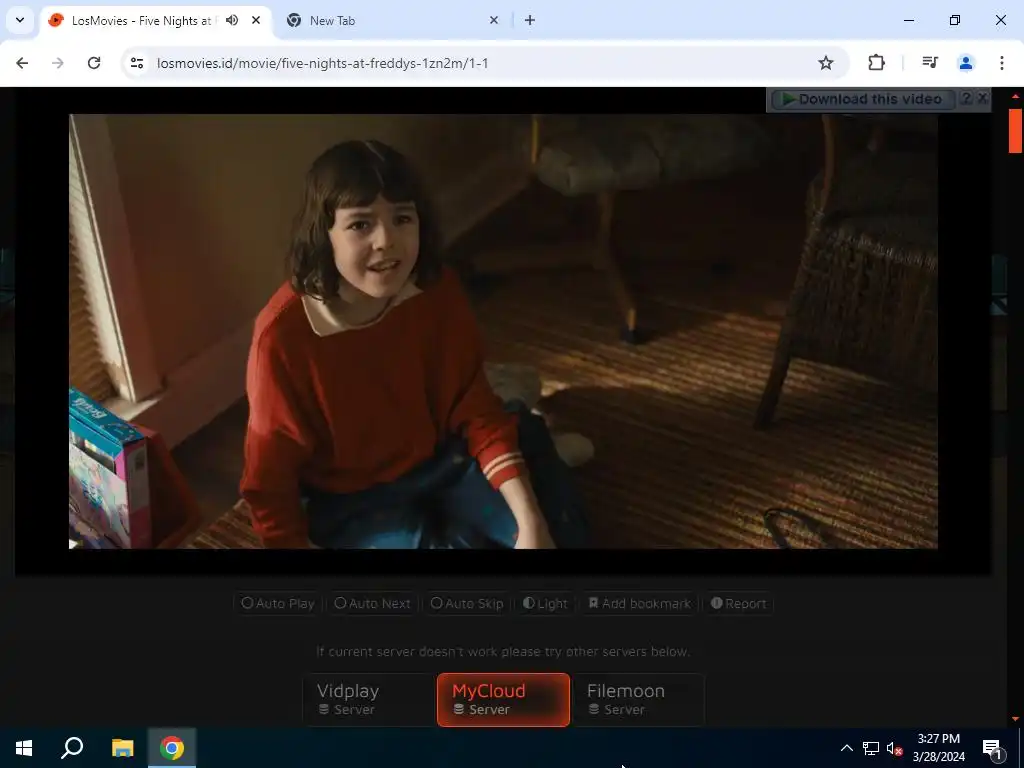Open a new browser tab with plus
This screenshot has width=1024, height=768.
tap(530, 20)
